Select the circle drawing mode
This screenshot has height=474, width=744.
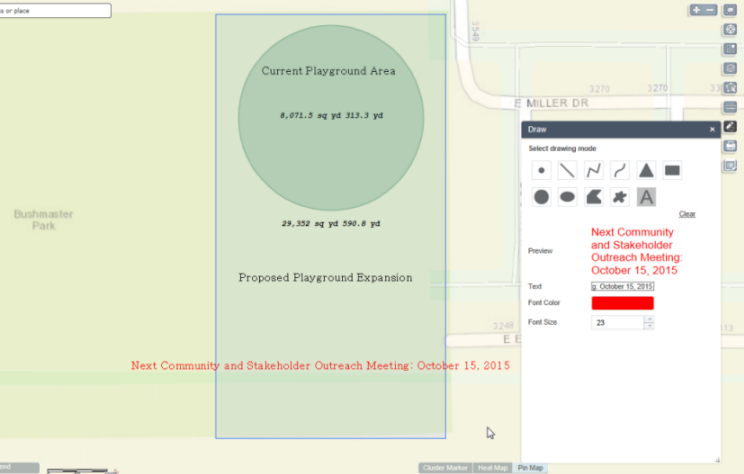(x=541, y=197)
